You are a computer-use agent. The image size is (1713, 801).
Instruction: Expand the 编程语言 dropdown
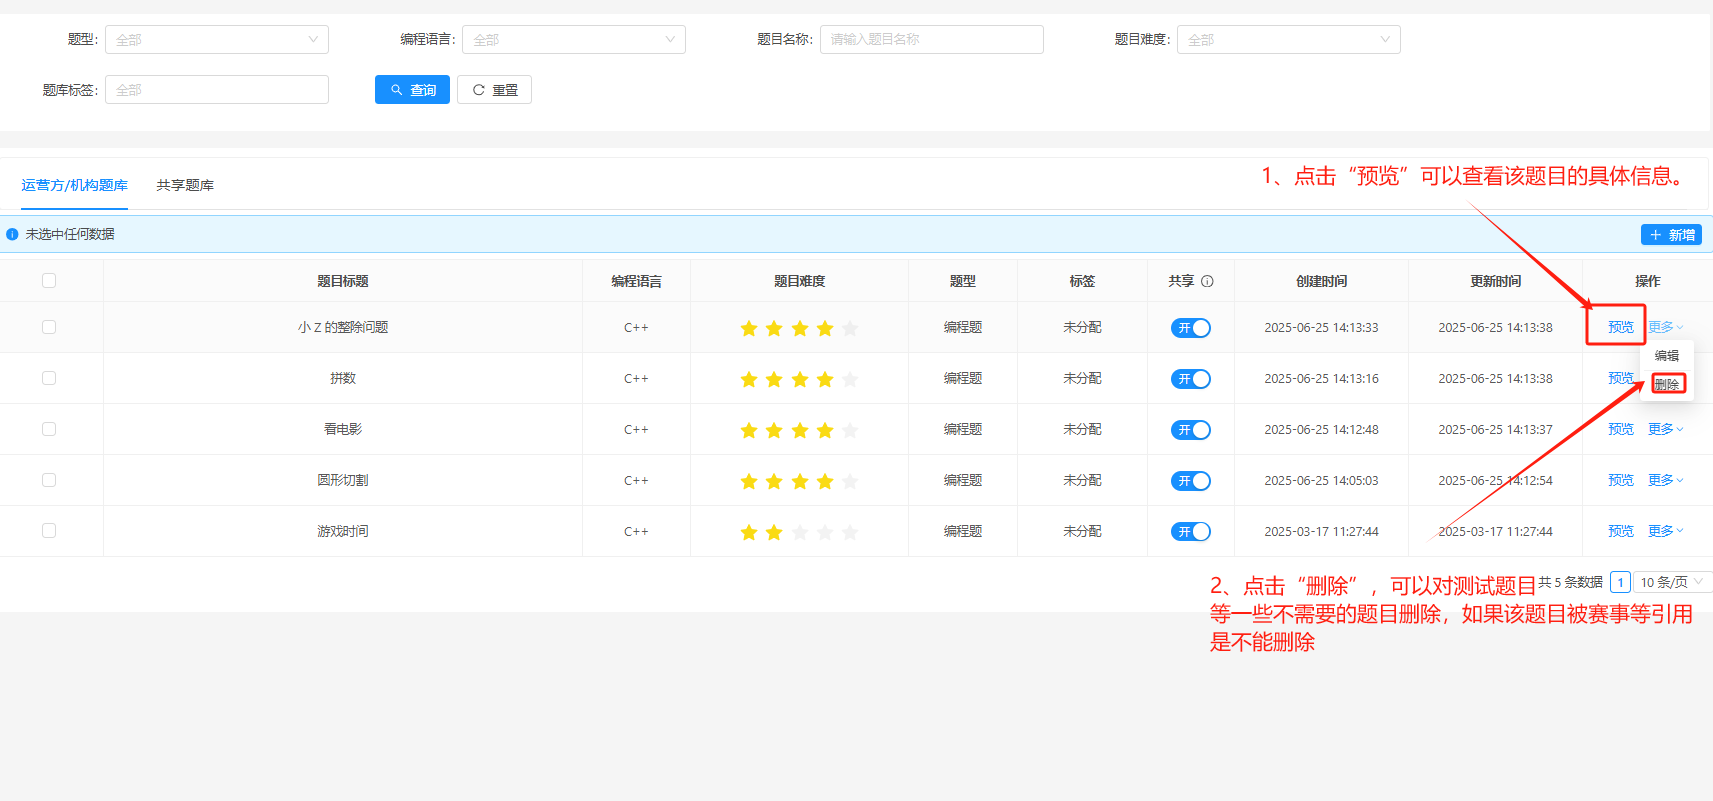tap(573, 40)
